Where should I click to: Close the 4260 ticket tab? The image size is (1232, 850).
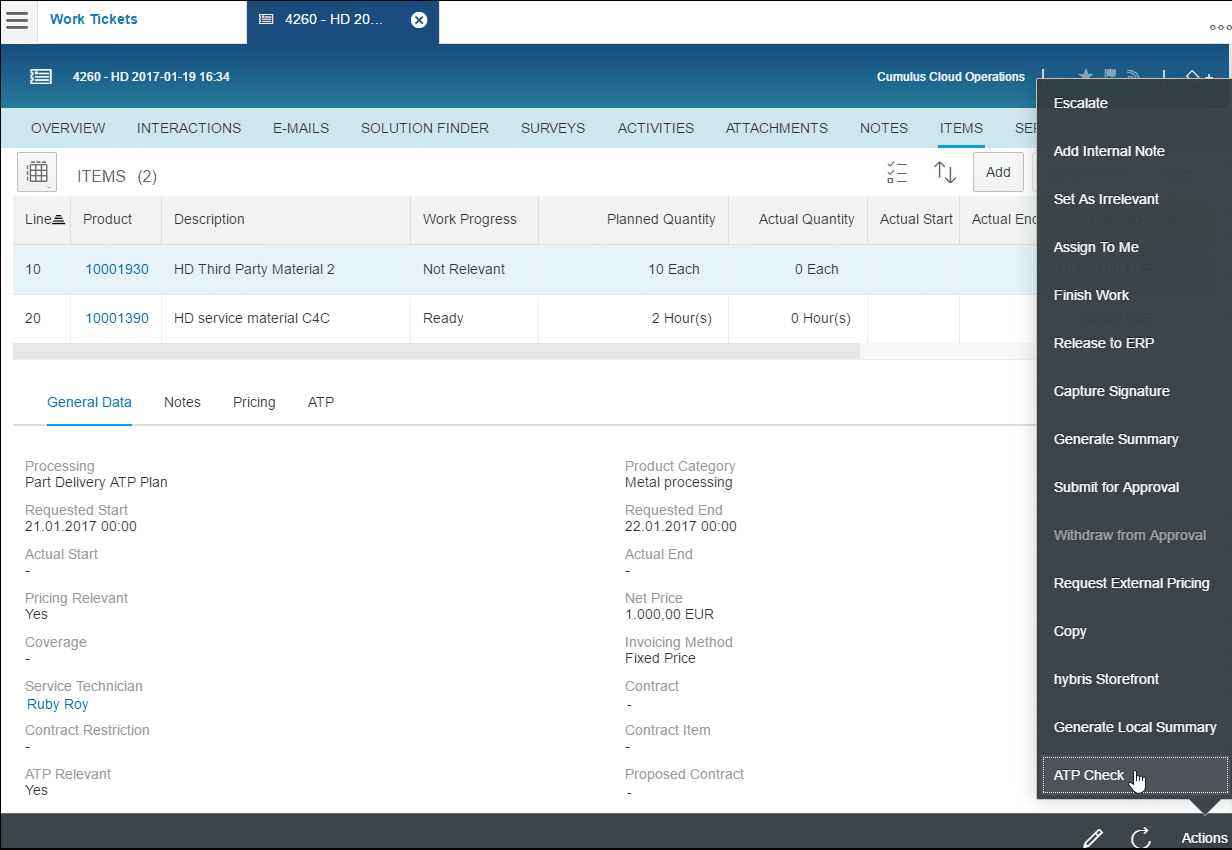[419, 20]
